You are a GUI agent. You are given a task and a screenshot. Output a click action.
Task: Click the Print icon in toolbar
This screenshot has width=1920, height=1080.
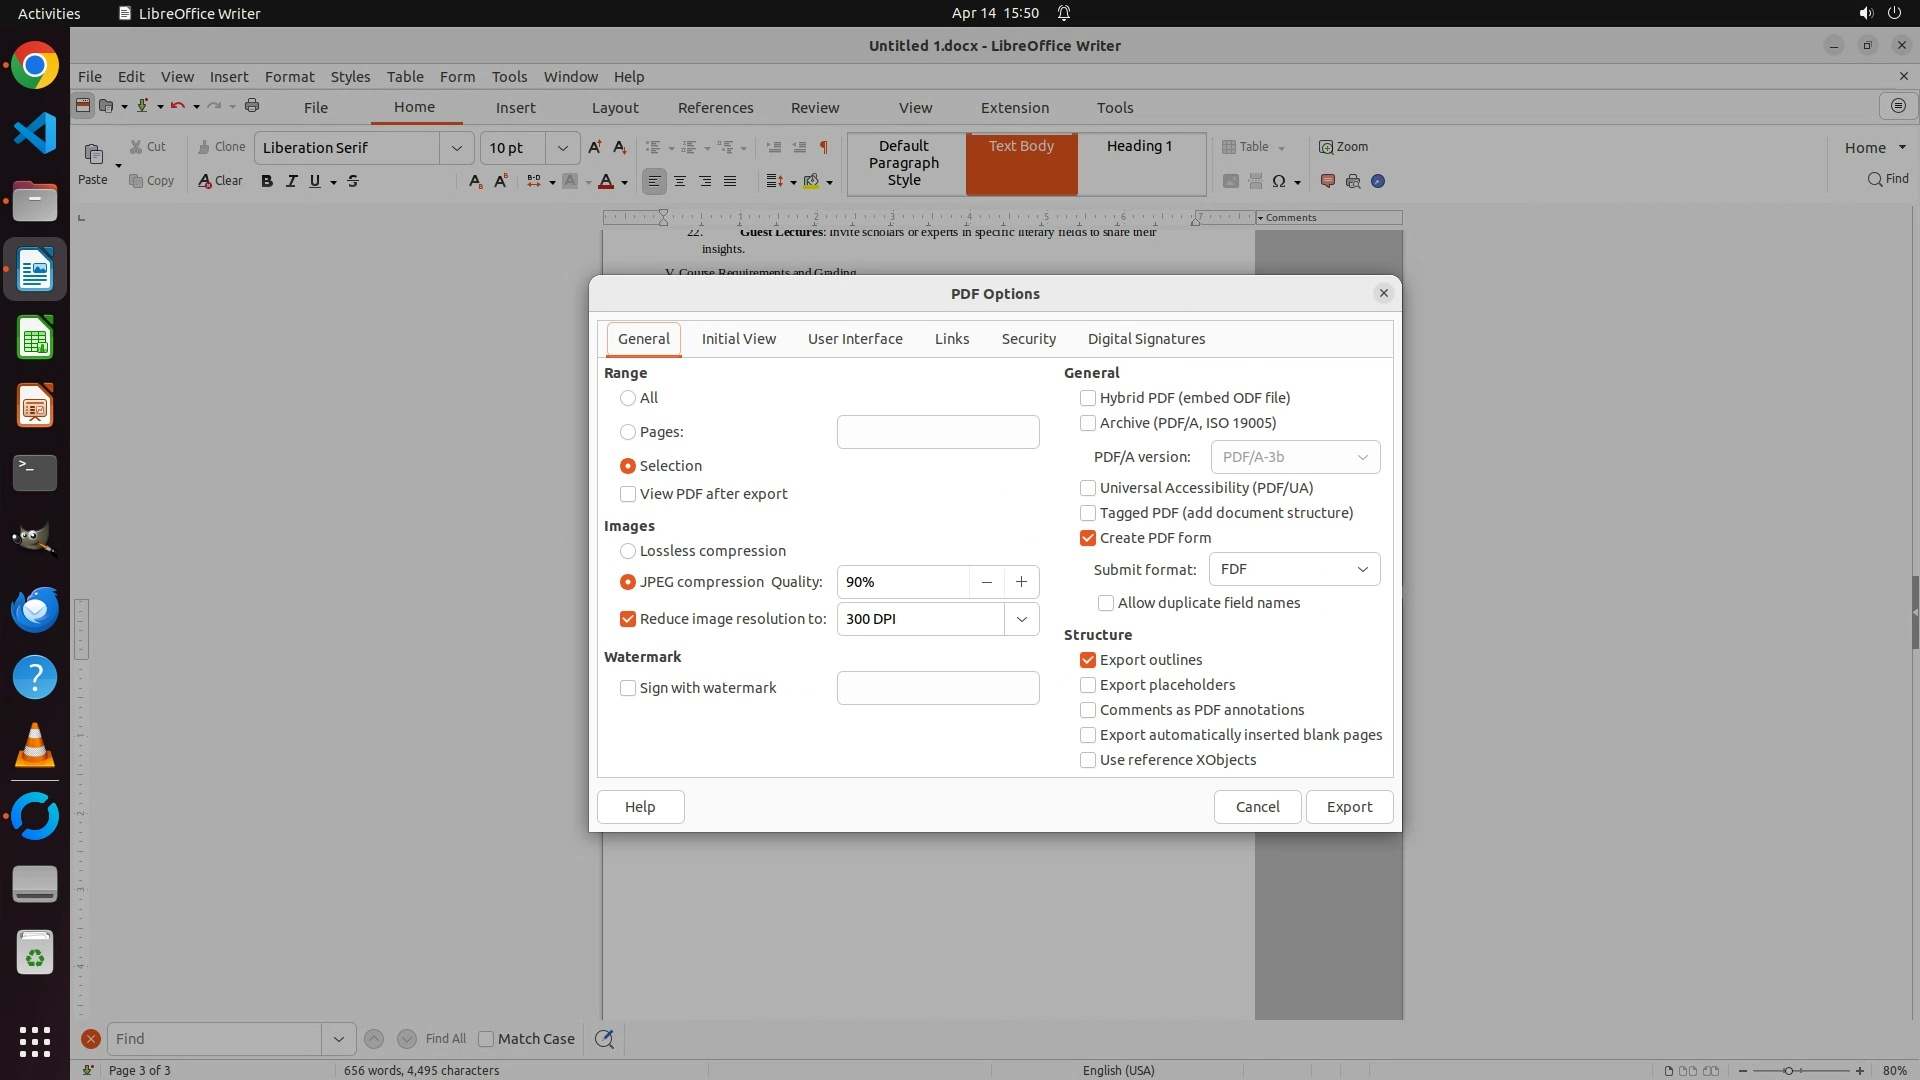pyautogui.click(x=252, y=106)
